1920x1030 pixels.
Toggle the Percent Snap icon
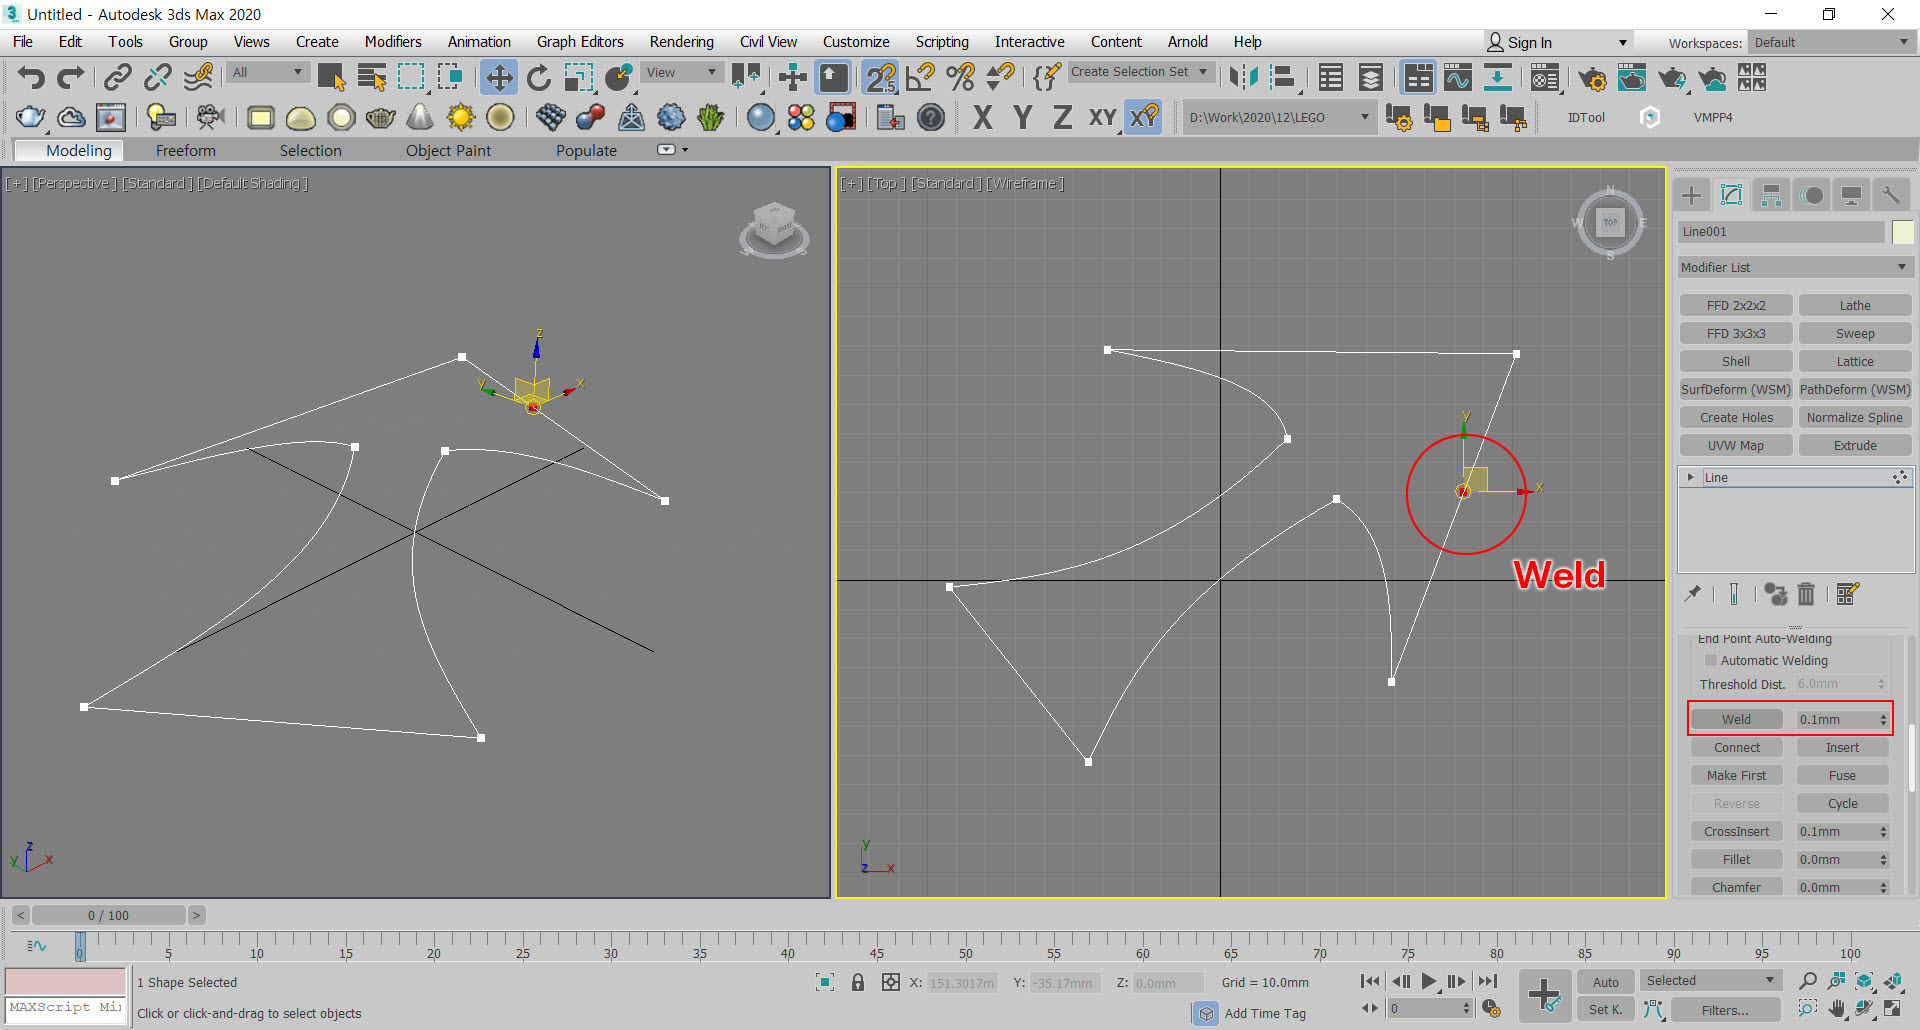tap(960, 78)
